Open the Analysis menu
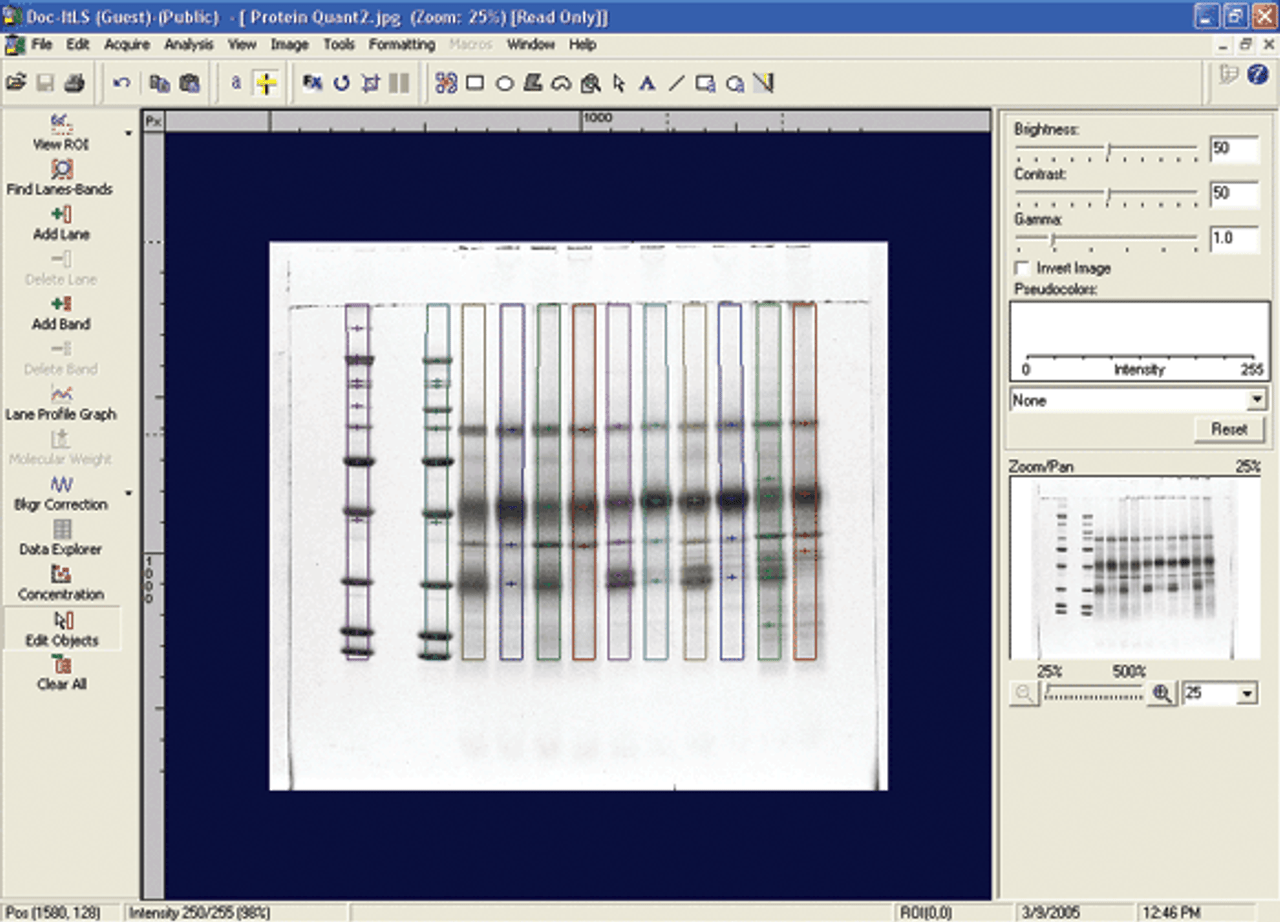 [x=189, y=44]
